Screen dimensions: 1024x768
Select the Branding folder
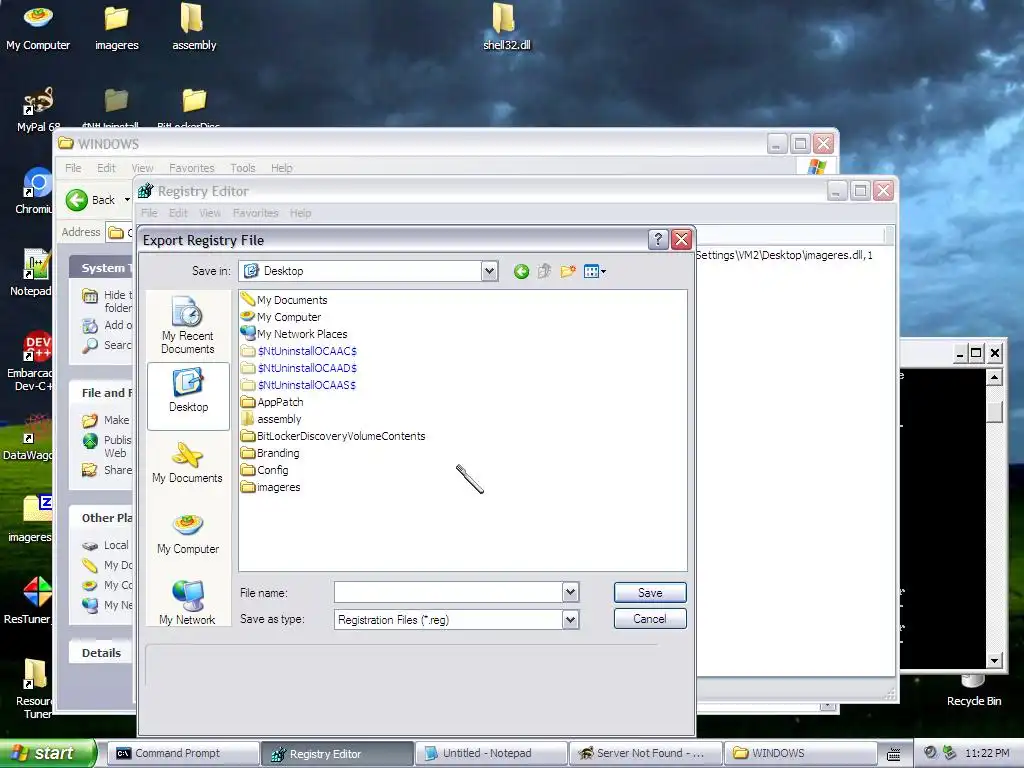coord(270,453)
